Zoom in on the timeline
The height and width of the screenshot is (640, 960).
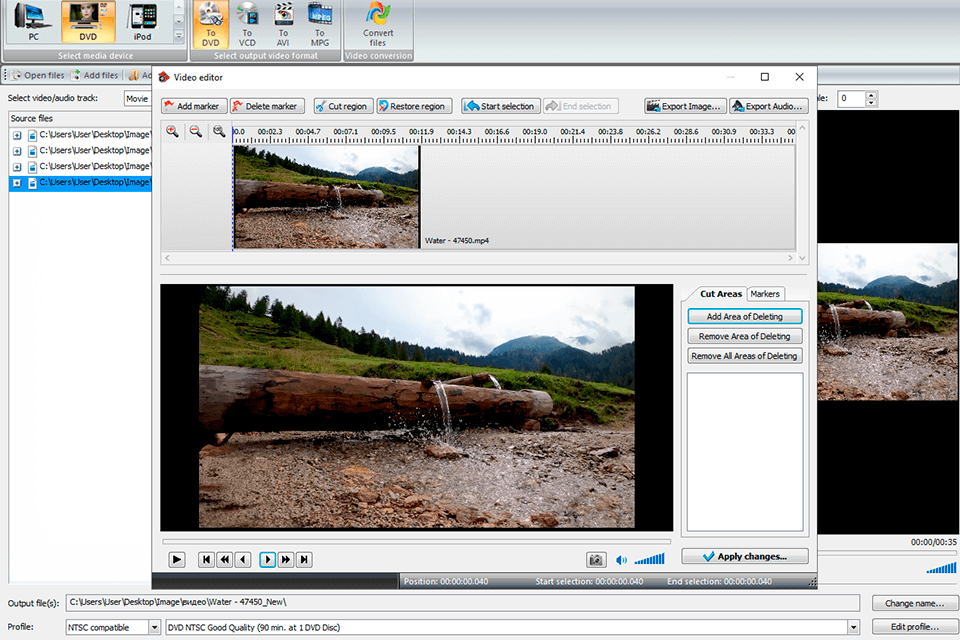coord(173,131)
